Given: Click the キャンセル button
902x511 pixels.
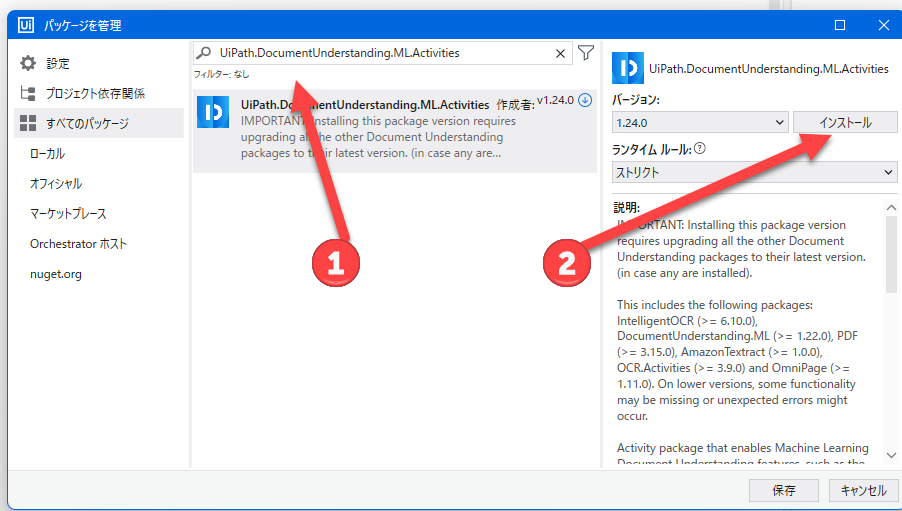Looking at the screenshot, I should (863, 490).
